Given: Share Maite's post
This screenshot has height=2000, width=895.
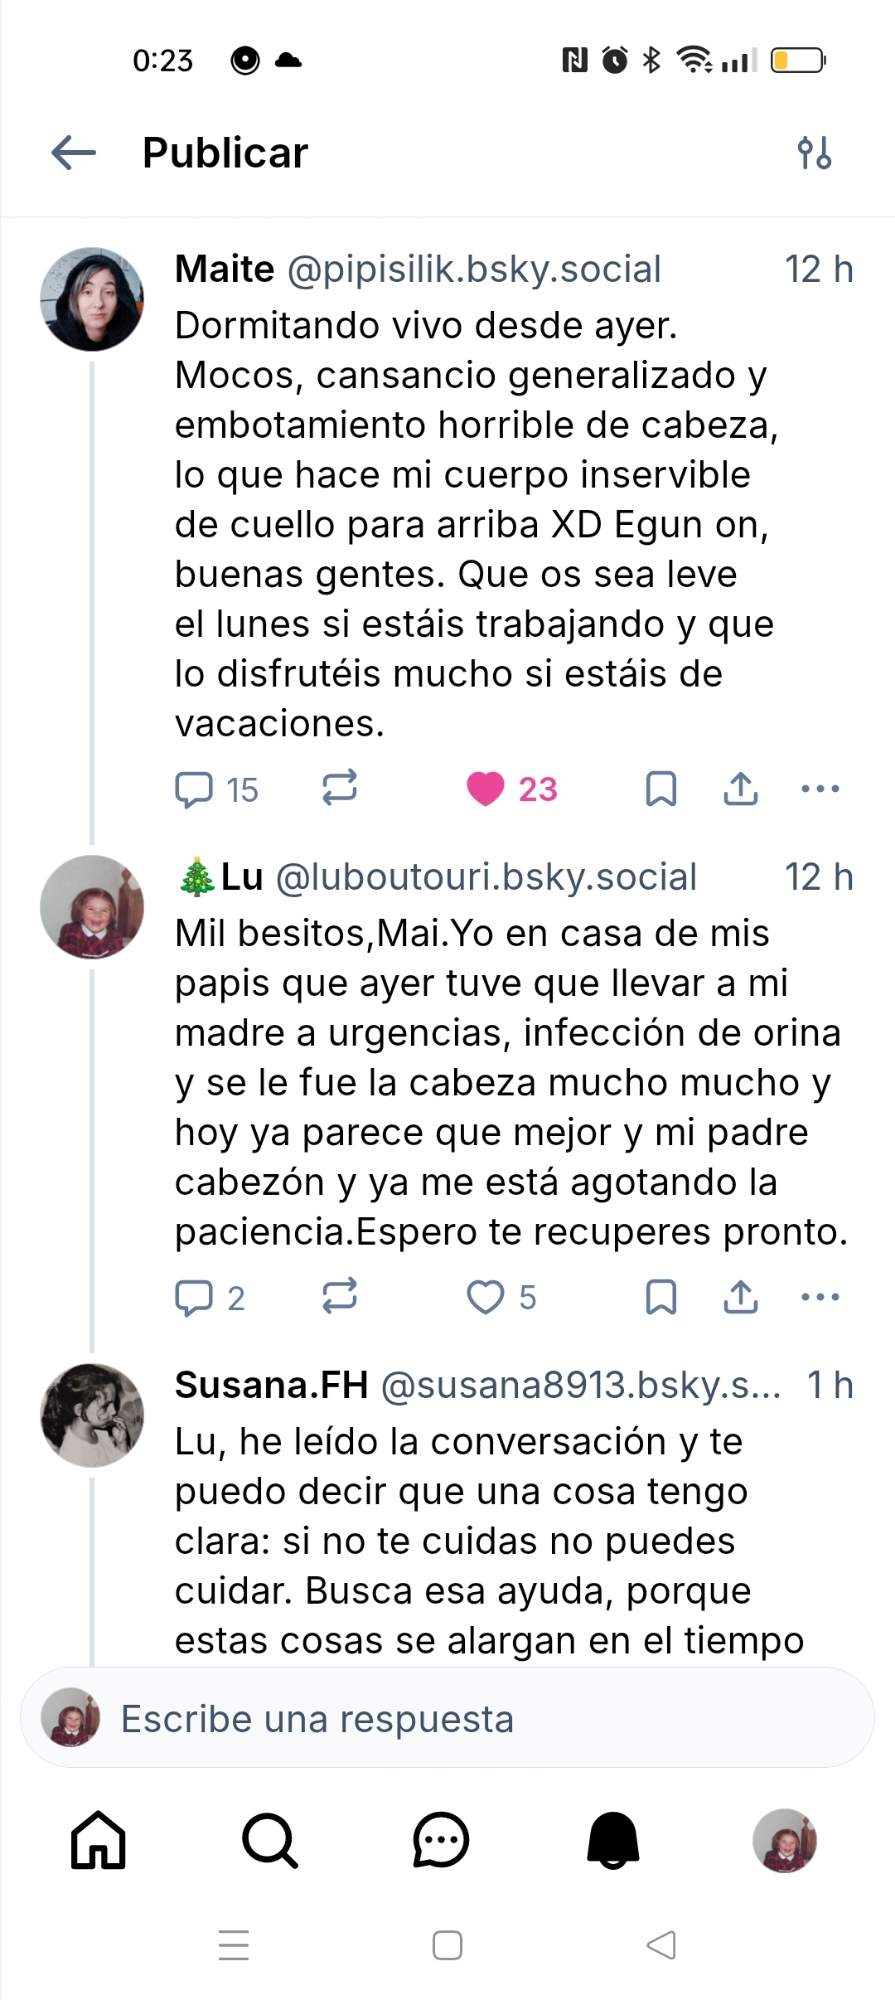Looking at the screenshot, I should click(x=740, y=789).
